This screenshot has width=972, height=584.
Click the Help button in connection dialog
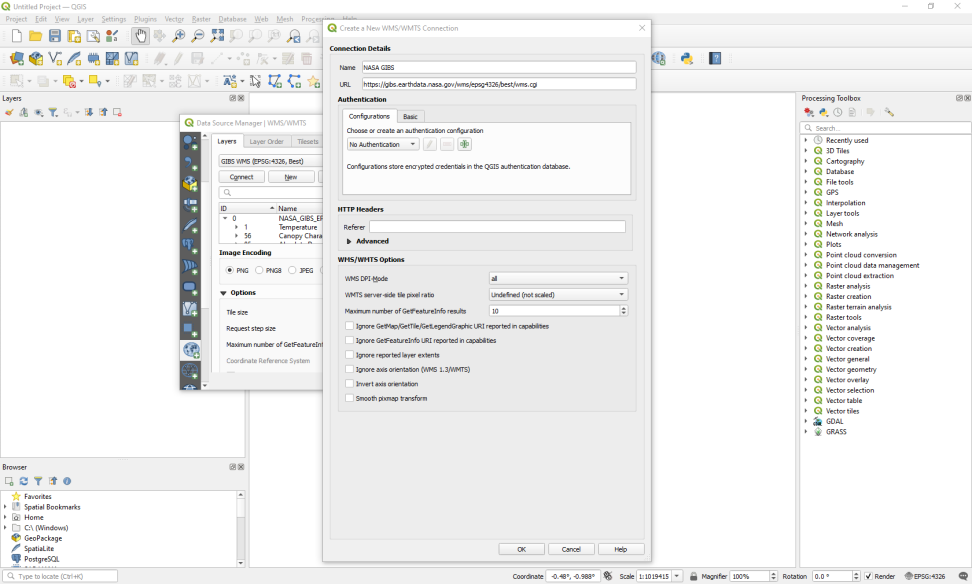coord(621,549)
